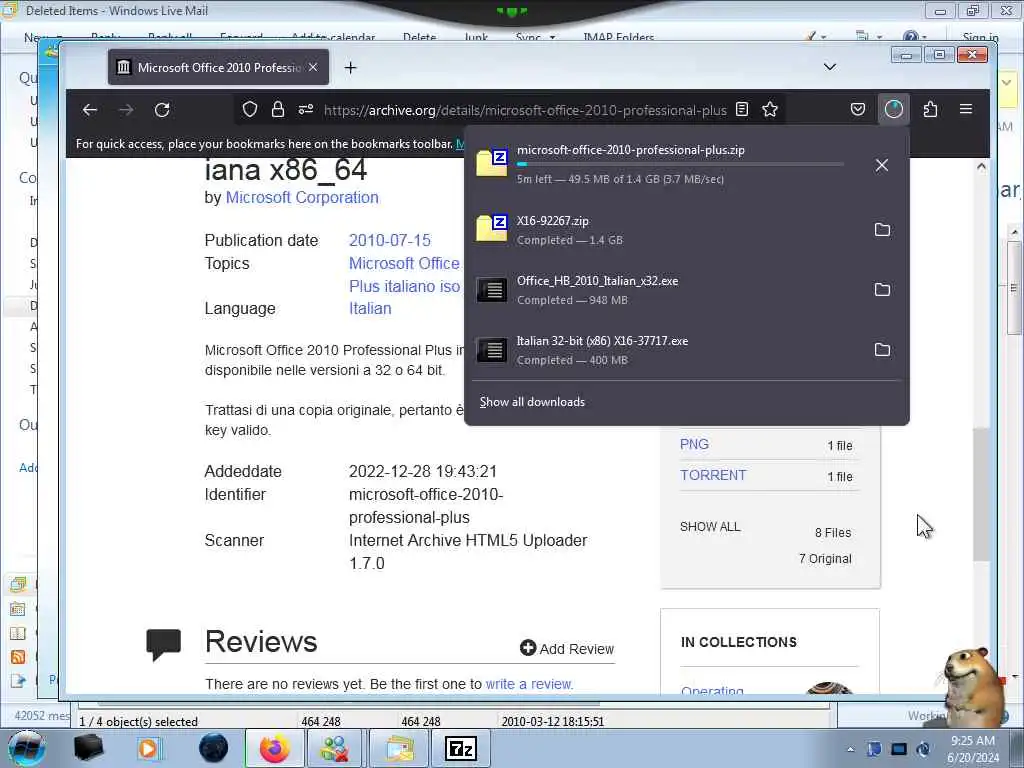
Task: Open the file explorer folder taskbar icon
Action: 400,748
